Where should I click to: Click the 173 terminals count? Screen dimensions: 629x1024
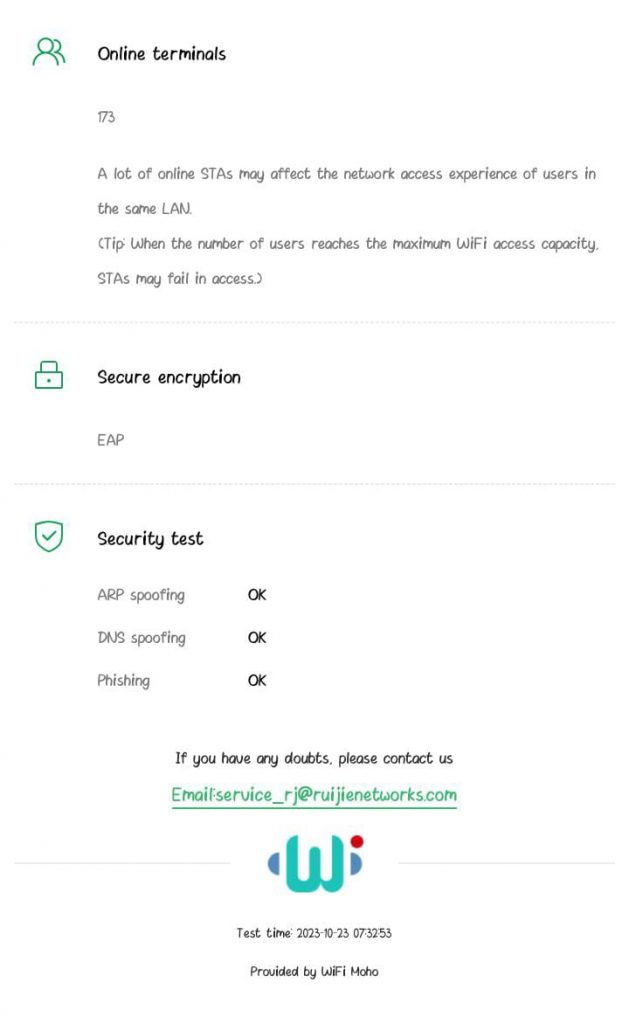(x=106, y=117)
